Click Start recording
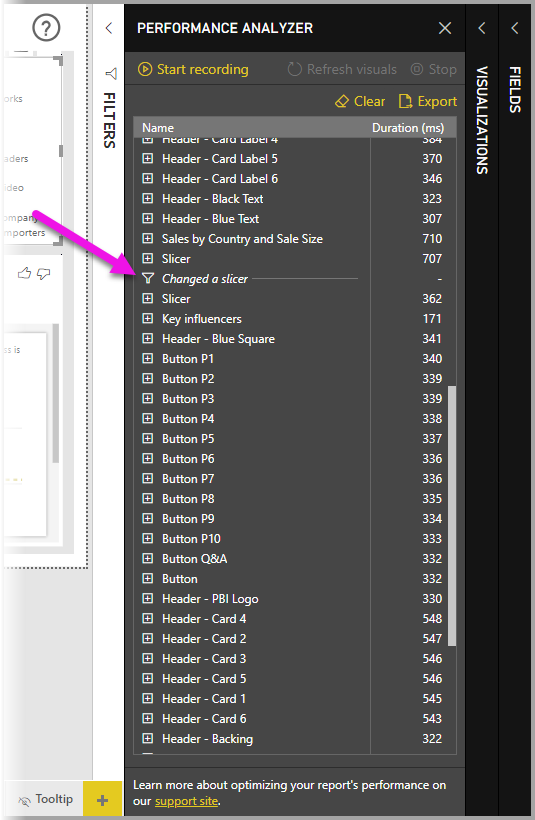 coord(193,70)
